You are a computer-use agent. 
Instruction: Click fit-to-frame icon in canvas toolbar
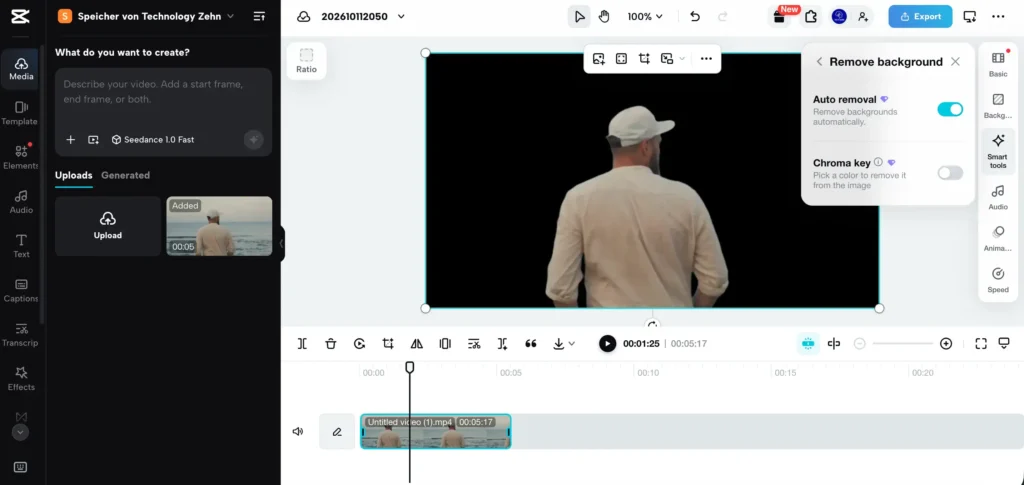pyautogui.click(x=621, y=59)
